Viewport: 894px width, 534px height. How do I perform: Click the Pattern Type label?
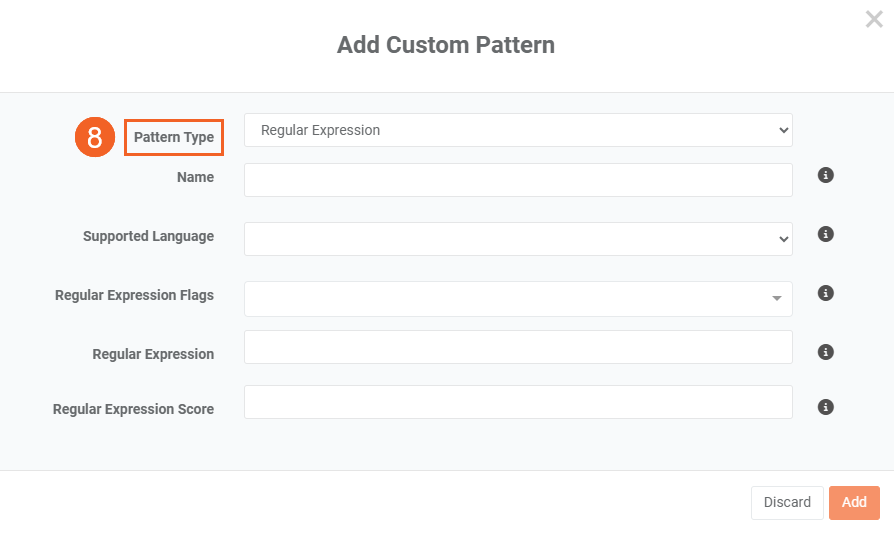click(x=174, y=137)
